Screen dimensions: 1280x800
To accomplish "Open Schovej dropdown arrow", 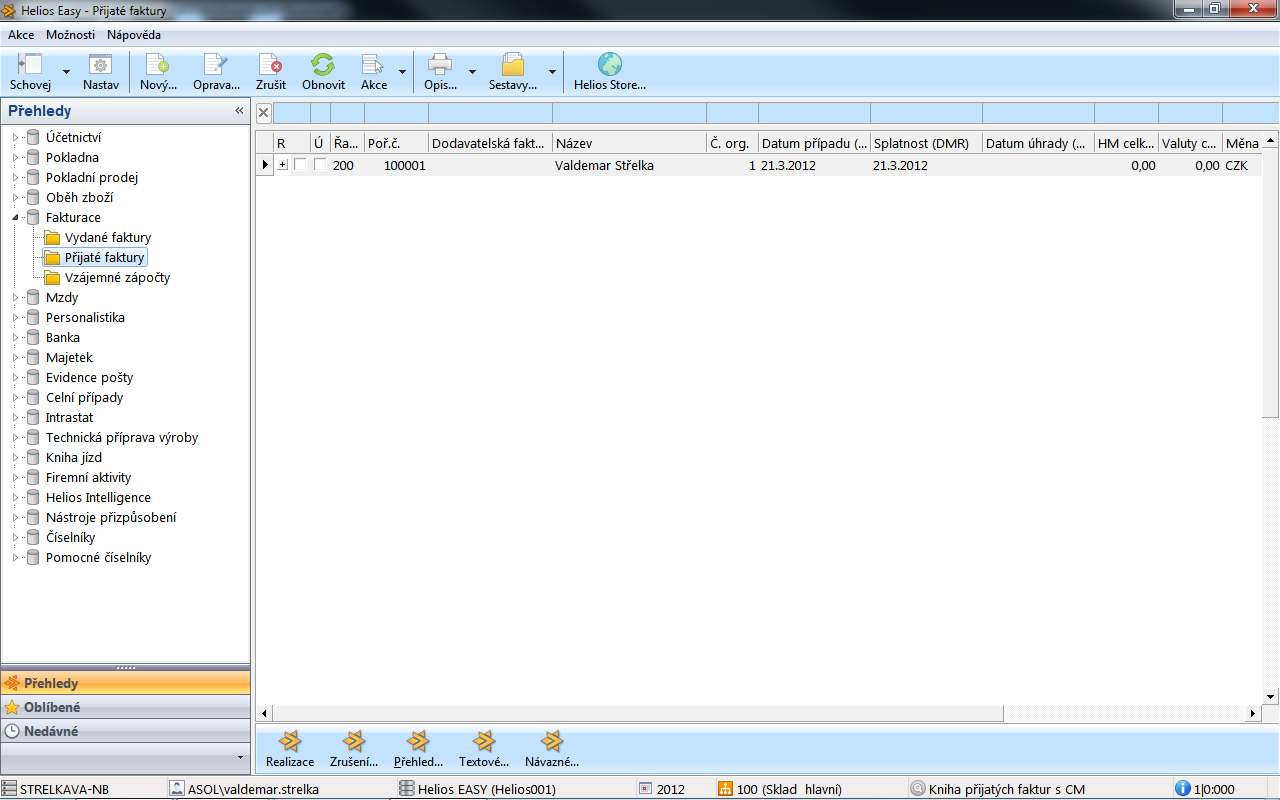I will coord(66,72).
